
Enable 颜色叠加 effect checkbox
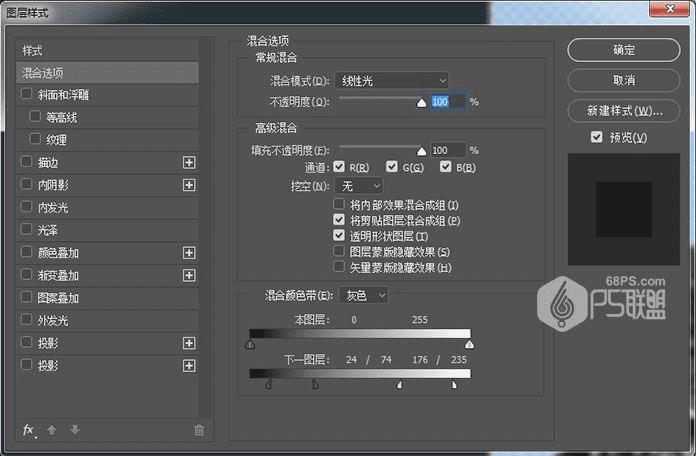click(x=27, y=252)
